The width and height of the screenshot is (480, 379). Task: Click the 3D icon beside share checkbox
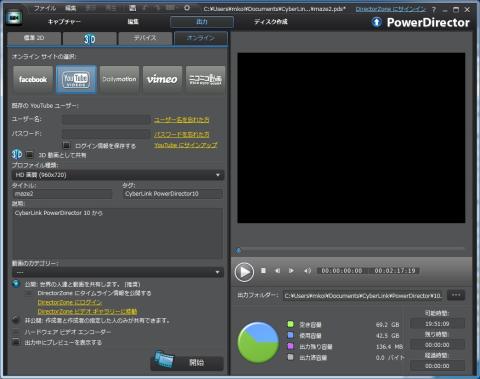coord(17,154)
